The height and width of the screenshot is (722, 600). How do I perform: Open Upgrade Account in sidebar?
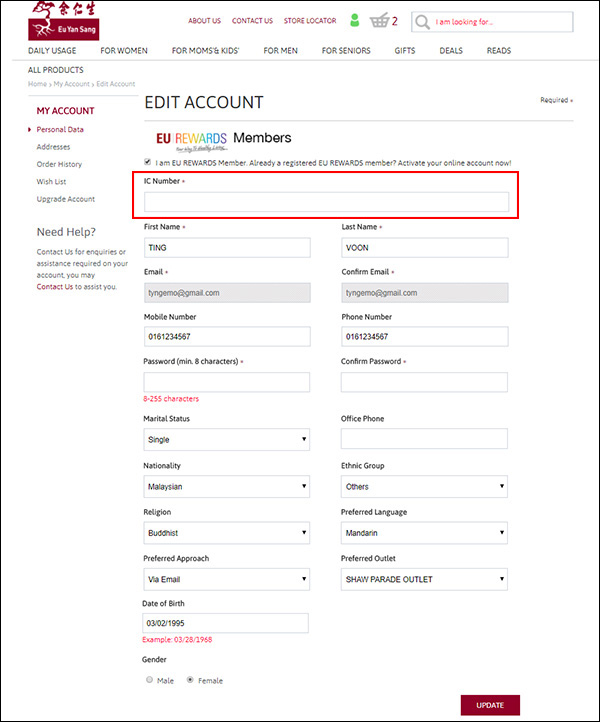[x=66, y=199]
